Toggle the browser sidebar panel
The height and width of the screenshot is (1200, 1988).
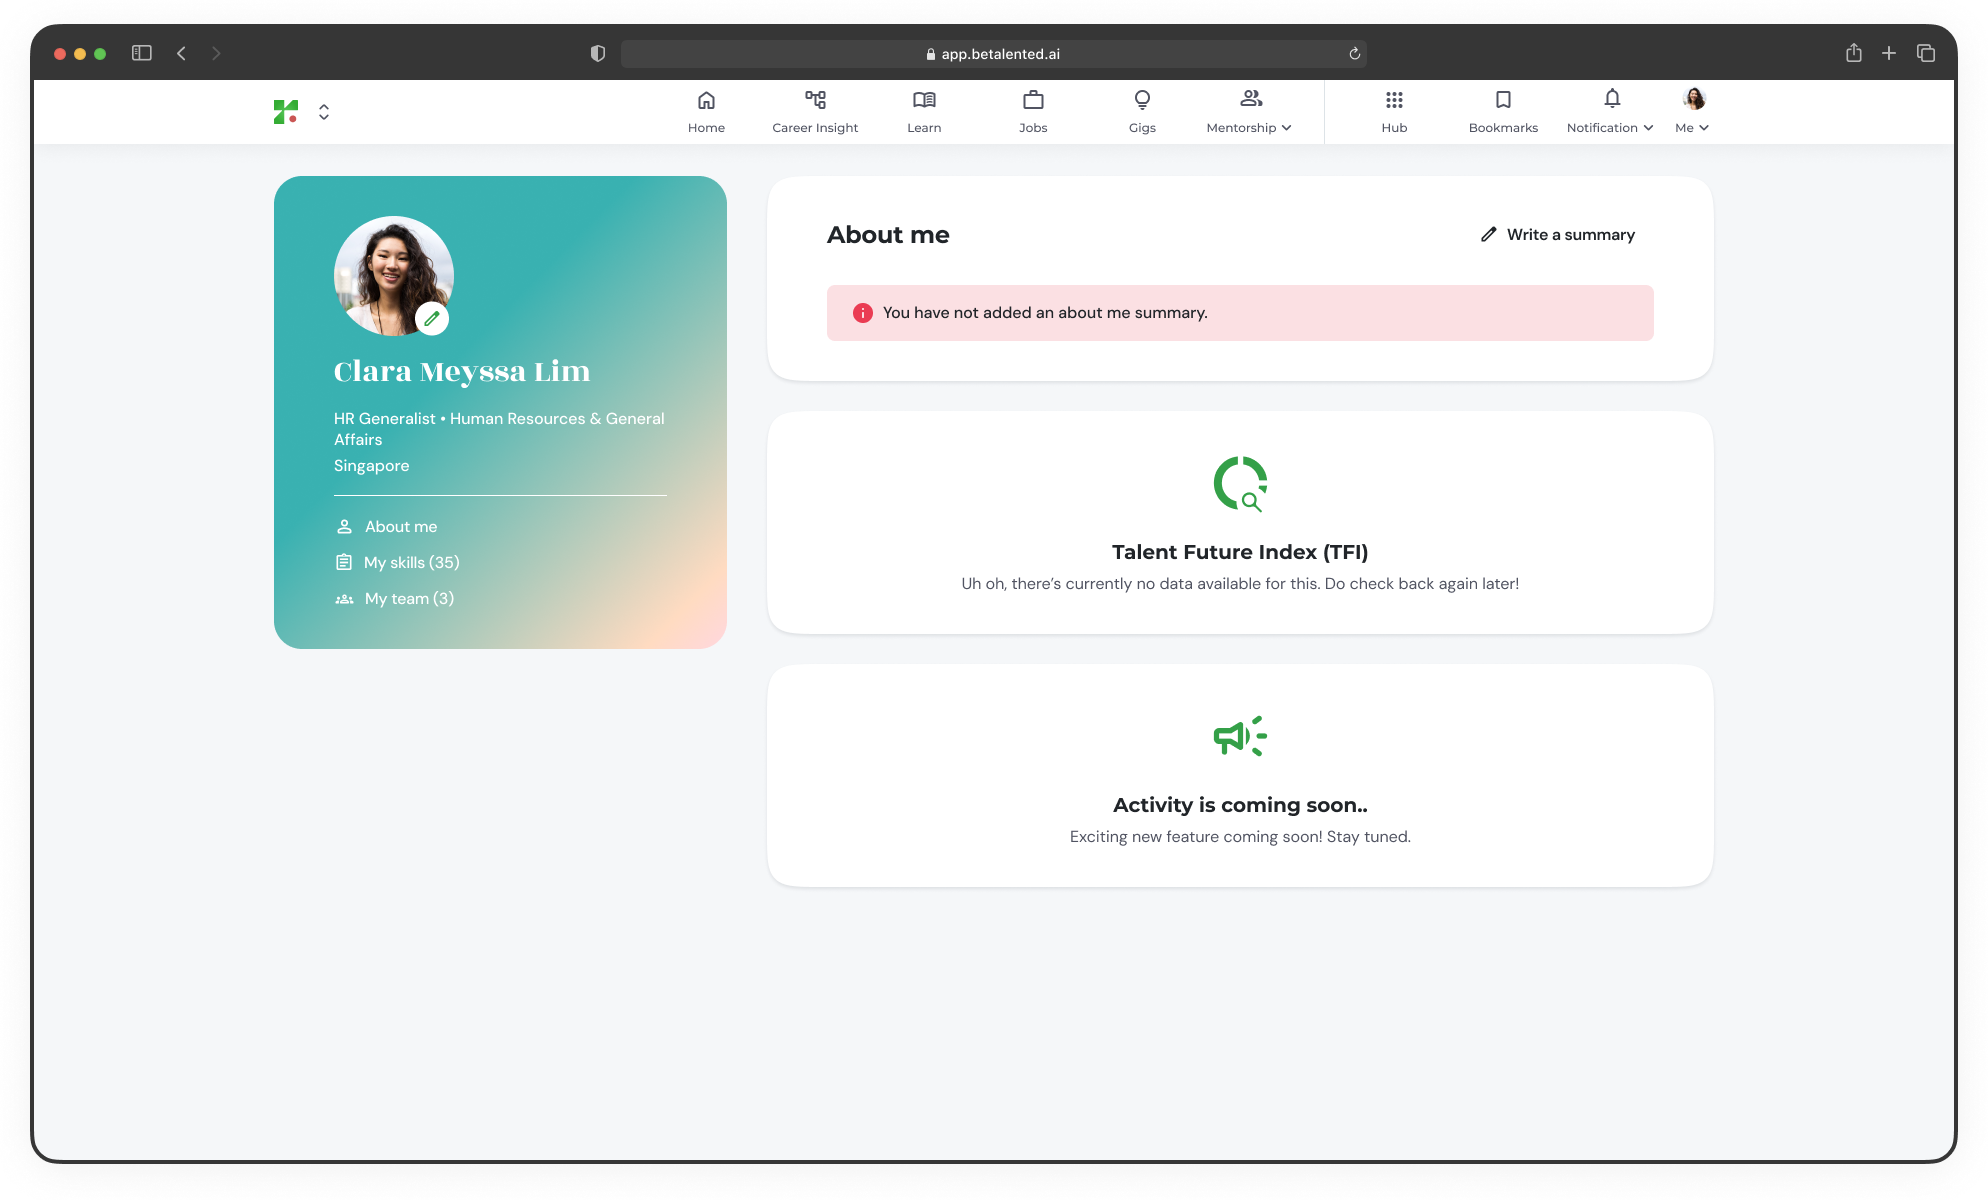pyautogui.click(x=142, y=53)
